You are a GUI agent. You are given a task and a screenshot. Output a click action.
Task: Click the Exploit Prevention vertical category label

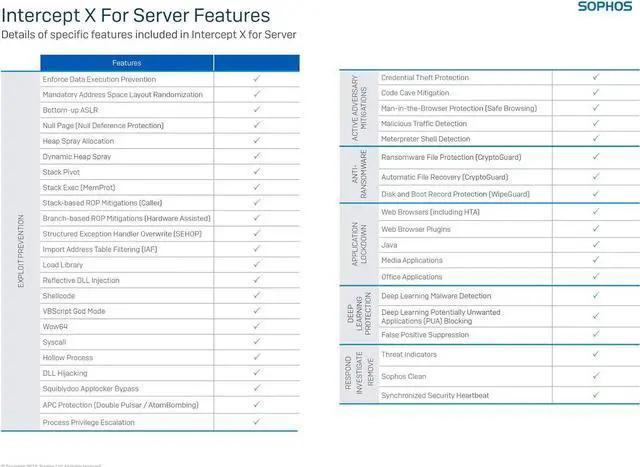(20, 250)
